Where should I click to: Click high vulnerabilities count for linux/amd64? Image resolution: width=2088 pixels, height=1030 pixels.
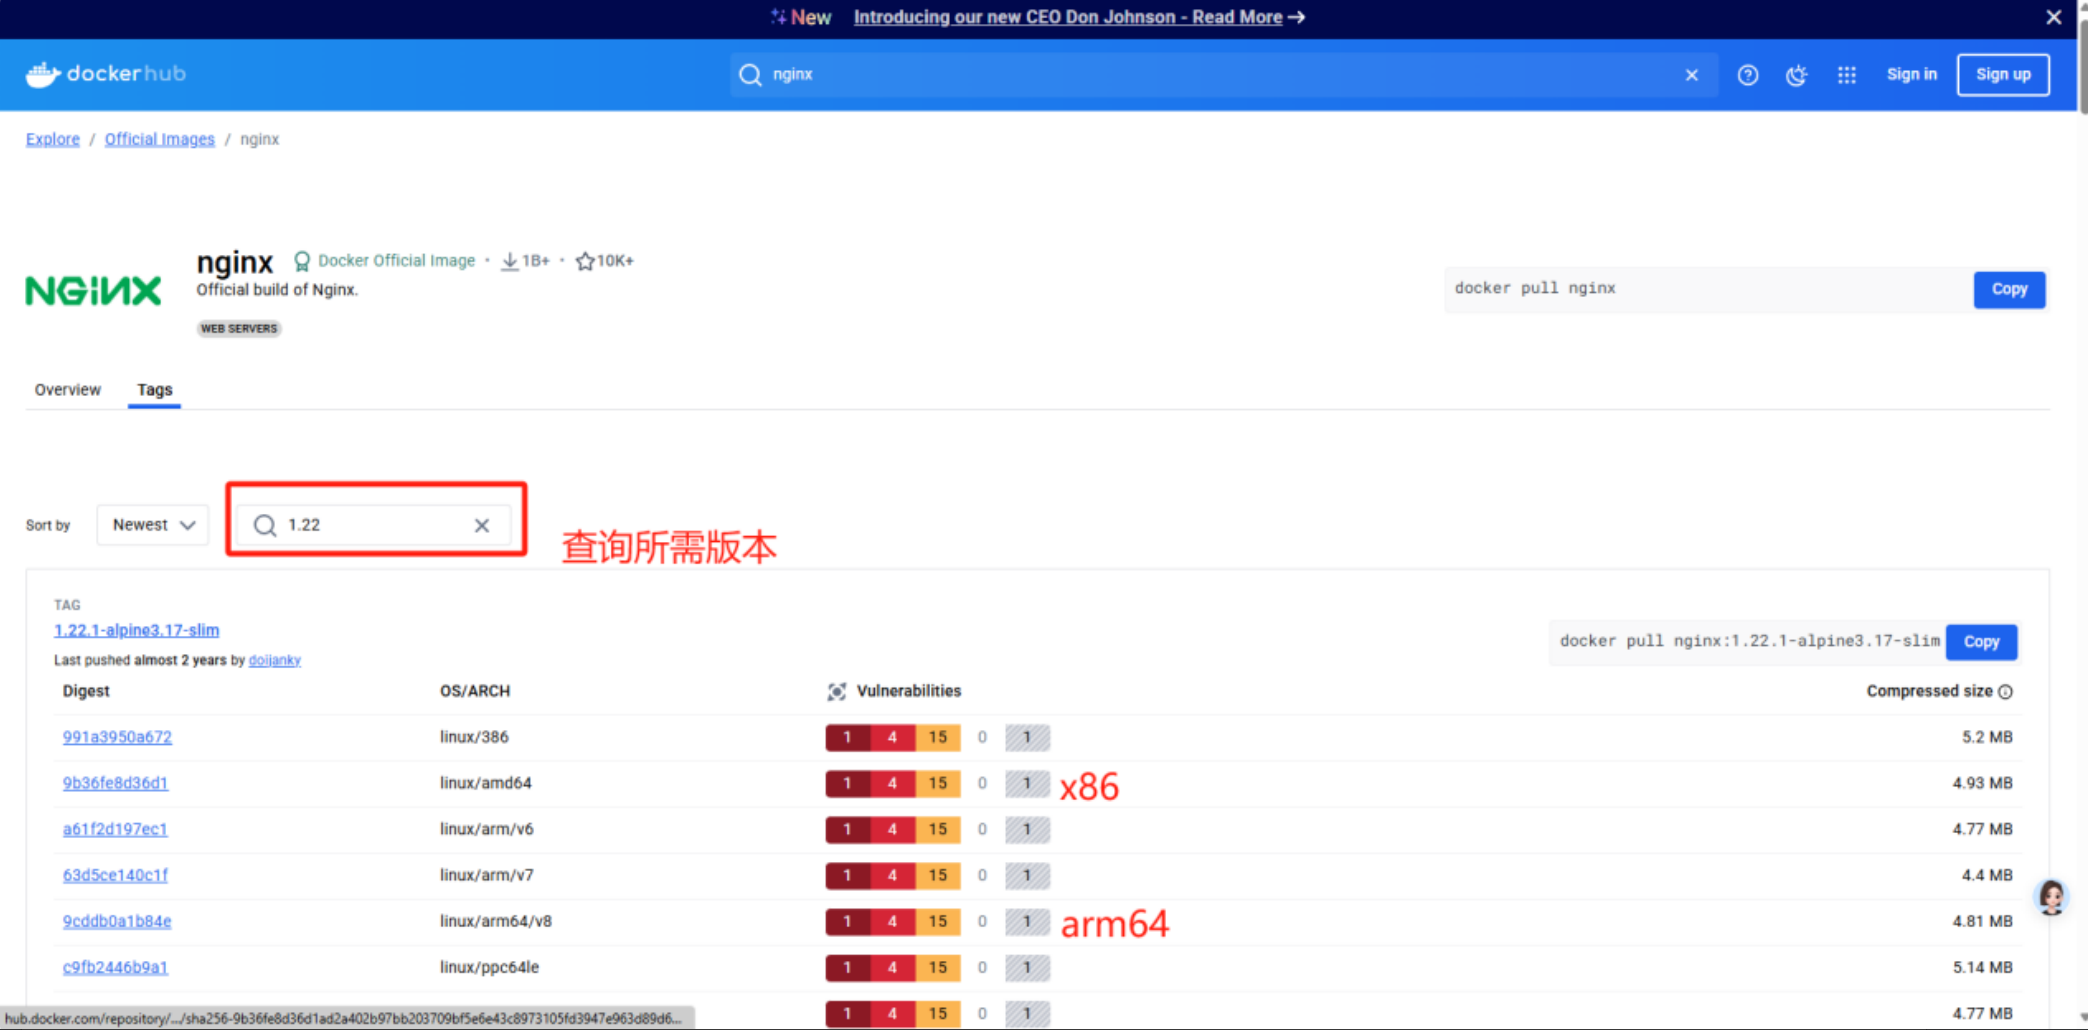click(892, 783)
